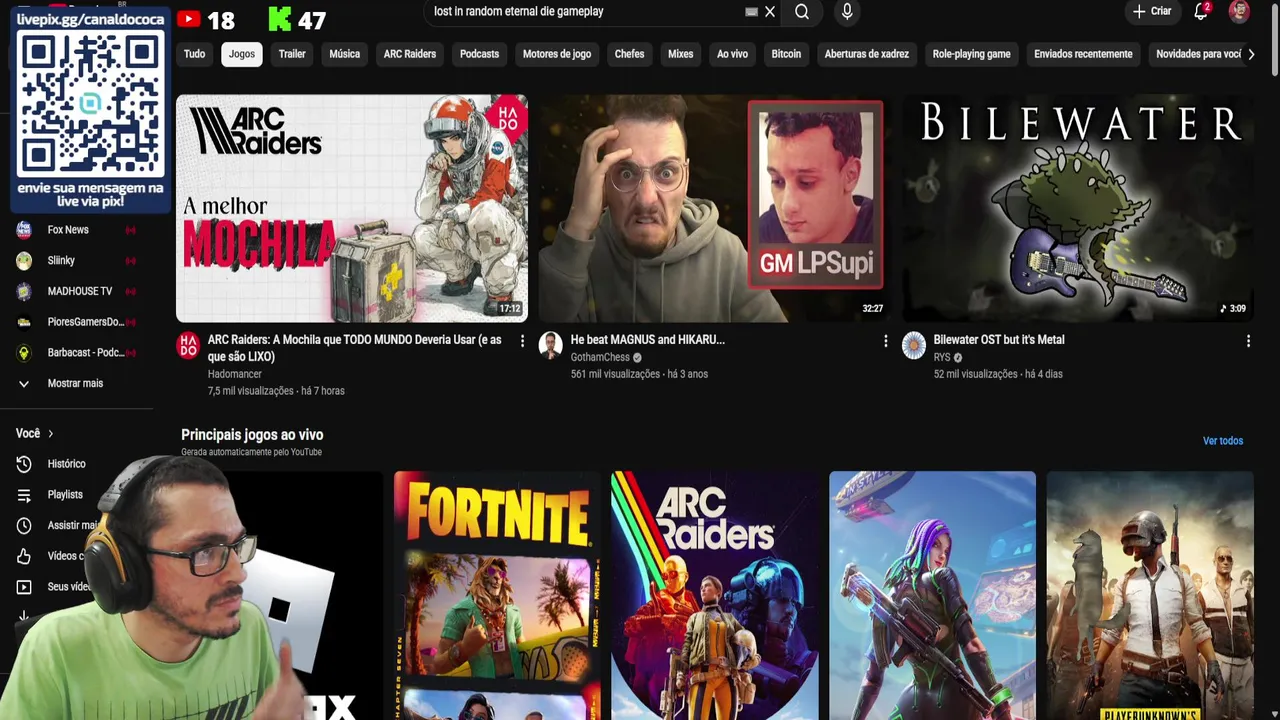
Task: Click Ver todos link for live games
Action: click(x=1222, y=441)
